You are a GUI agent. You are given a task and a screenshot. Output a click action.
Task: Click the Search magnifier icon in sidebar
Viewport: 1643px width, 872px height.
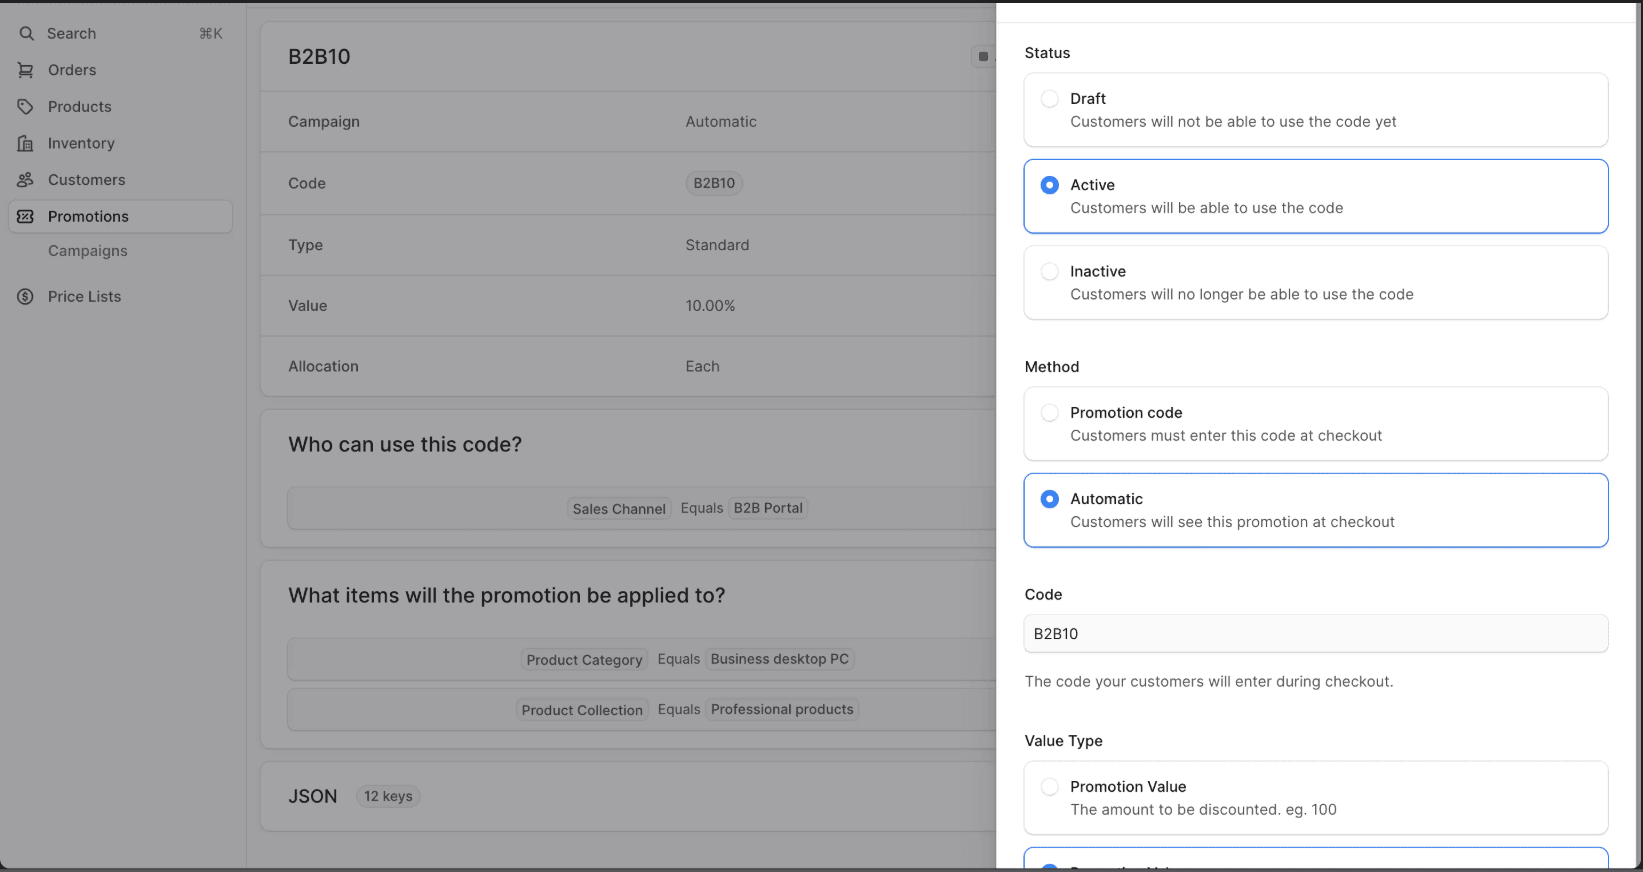26,34
